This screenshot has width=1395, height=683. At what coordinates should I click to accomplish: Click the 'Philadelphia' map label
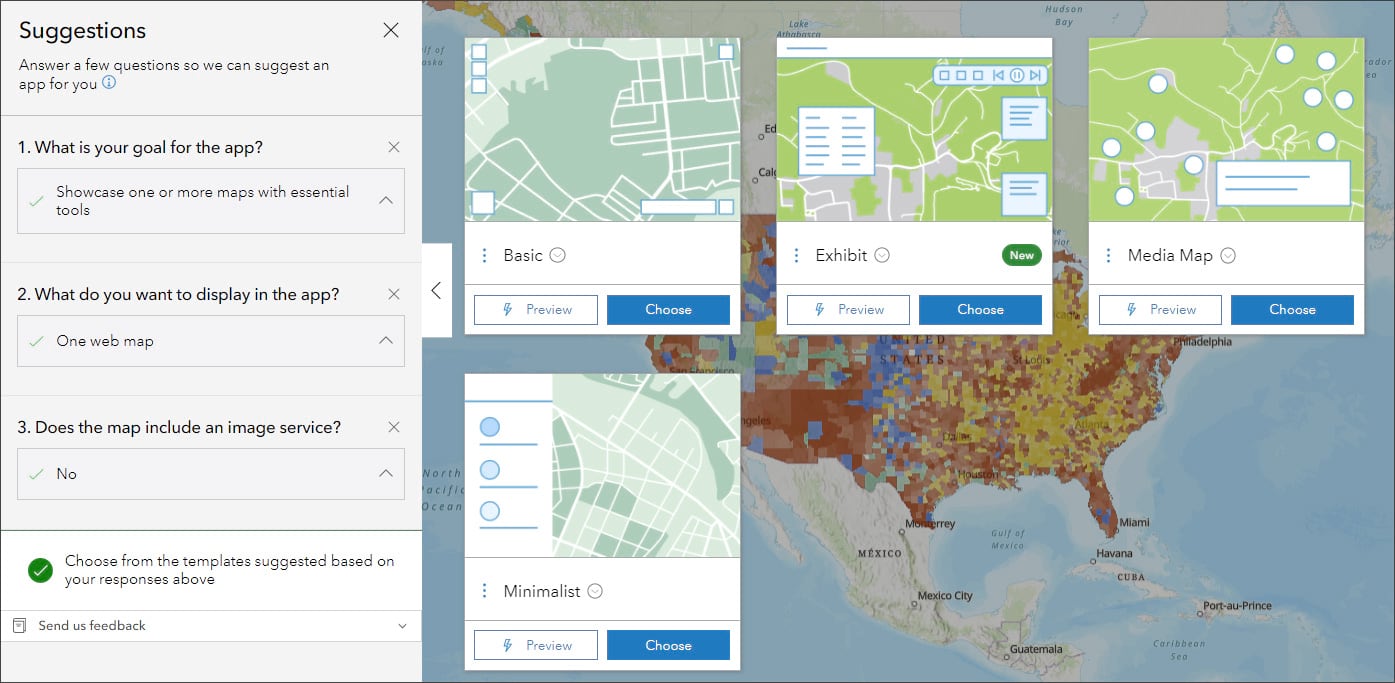[1200, 341]
